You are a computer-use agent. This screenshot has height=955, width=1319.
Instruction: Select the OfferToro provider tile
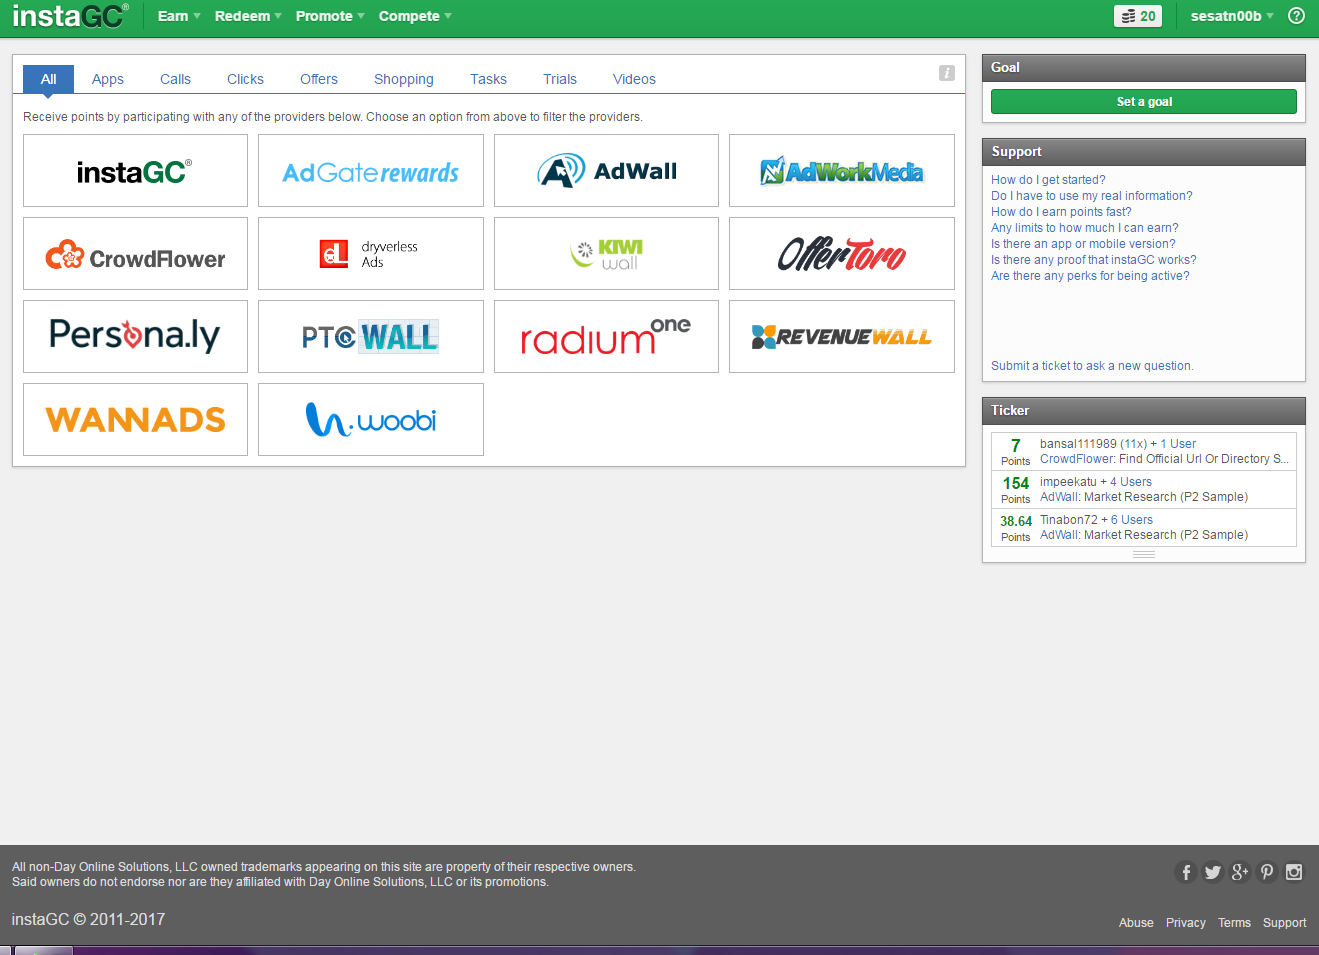tap(841, 254)
